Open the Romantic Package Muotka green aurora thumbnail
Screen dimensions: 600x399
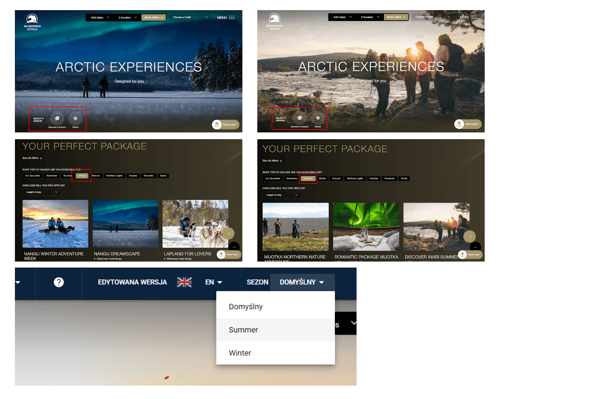point(366,226)
